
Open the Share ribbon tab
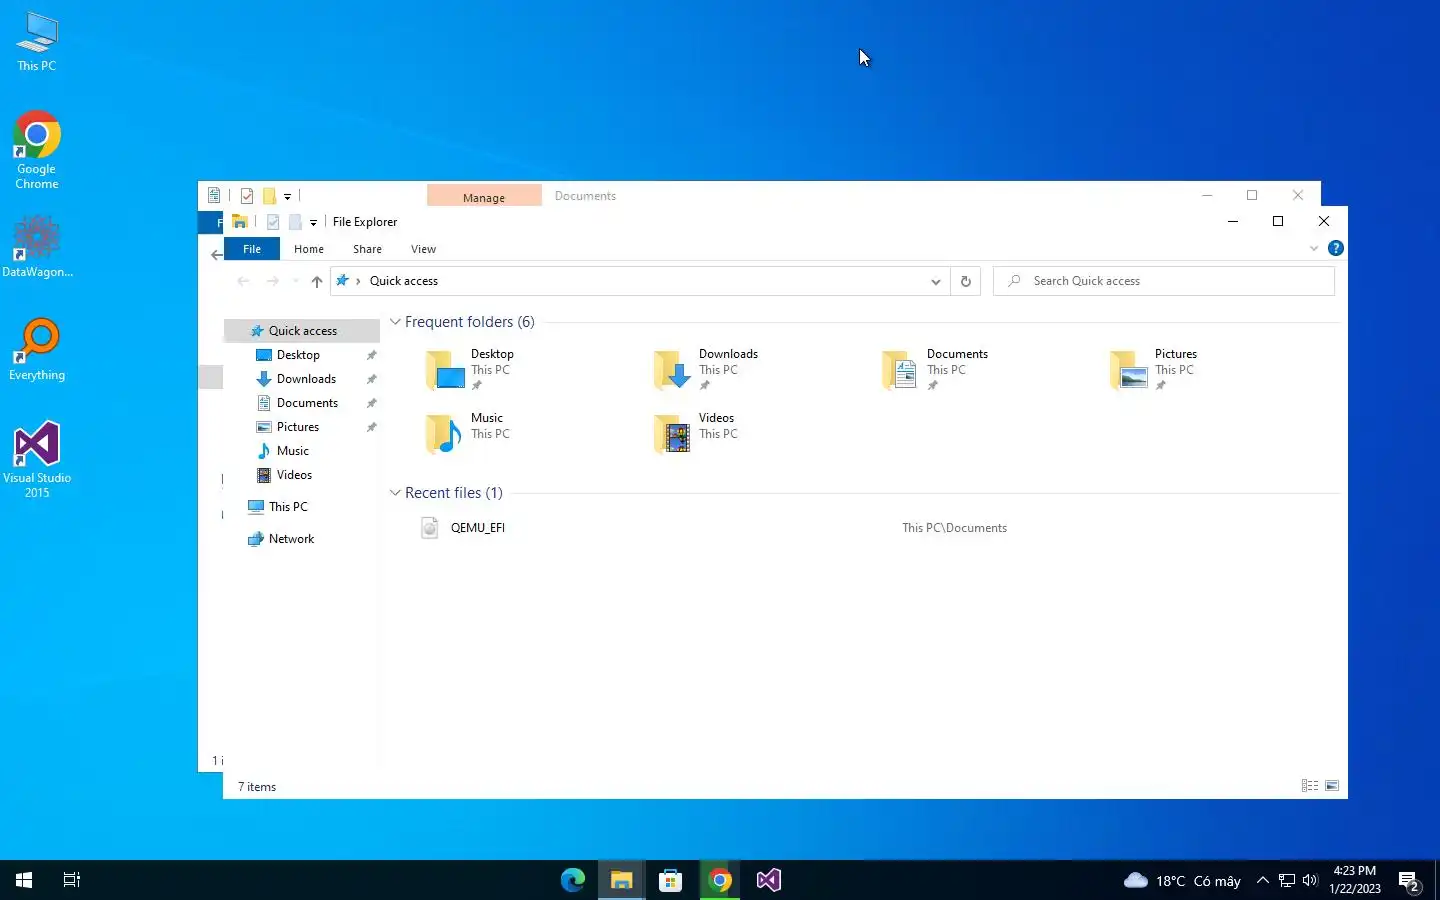367,249
